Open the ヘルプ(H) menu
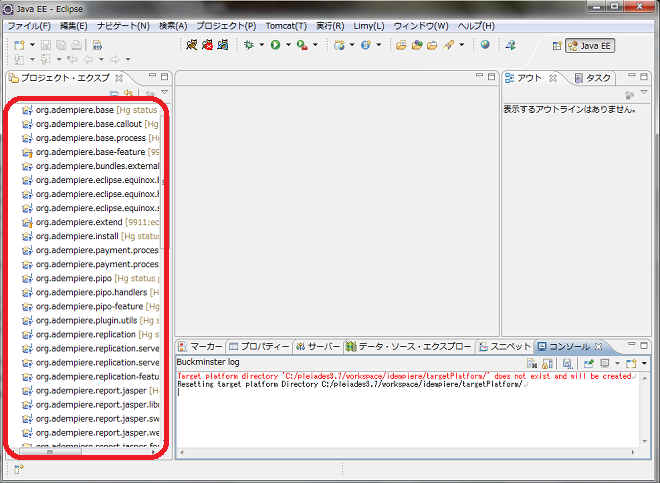The height and width of the screenshot is (483, 660). click(476, 26)
